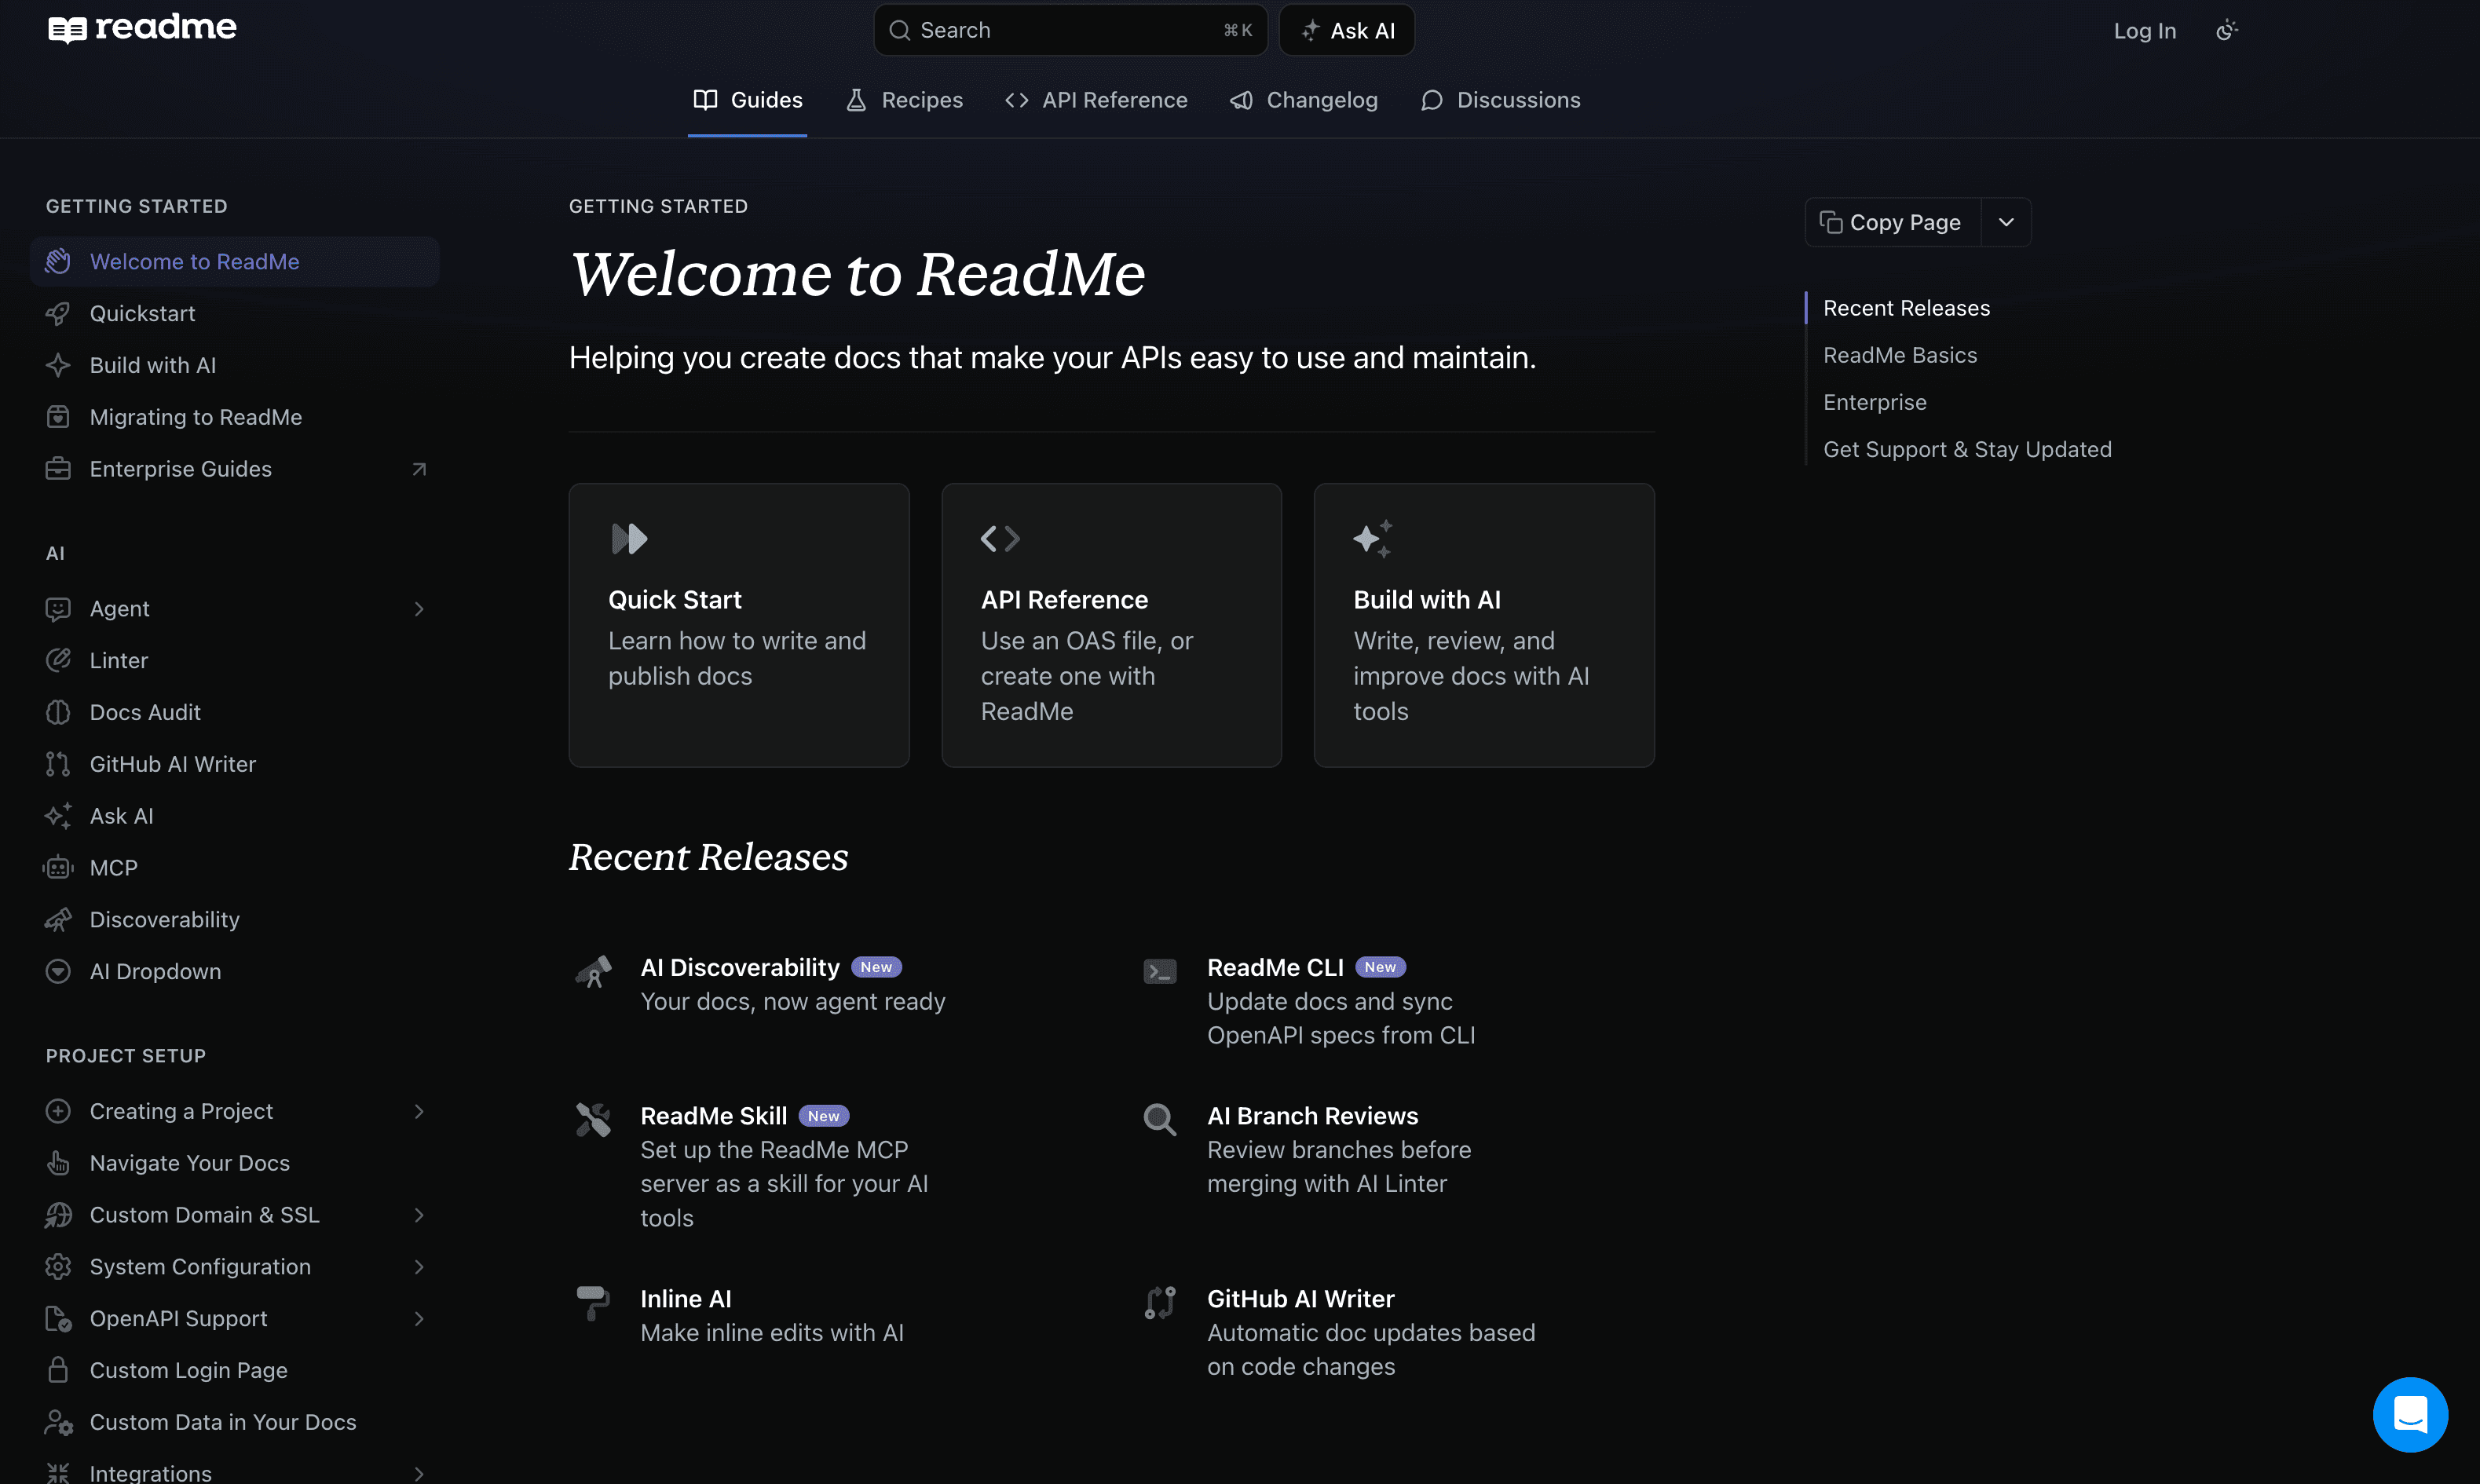Click the fast-forward icon on Quick Start card
The width and height of the screenshot is (2480, 1484).
point(629,539)
